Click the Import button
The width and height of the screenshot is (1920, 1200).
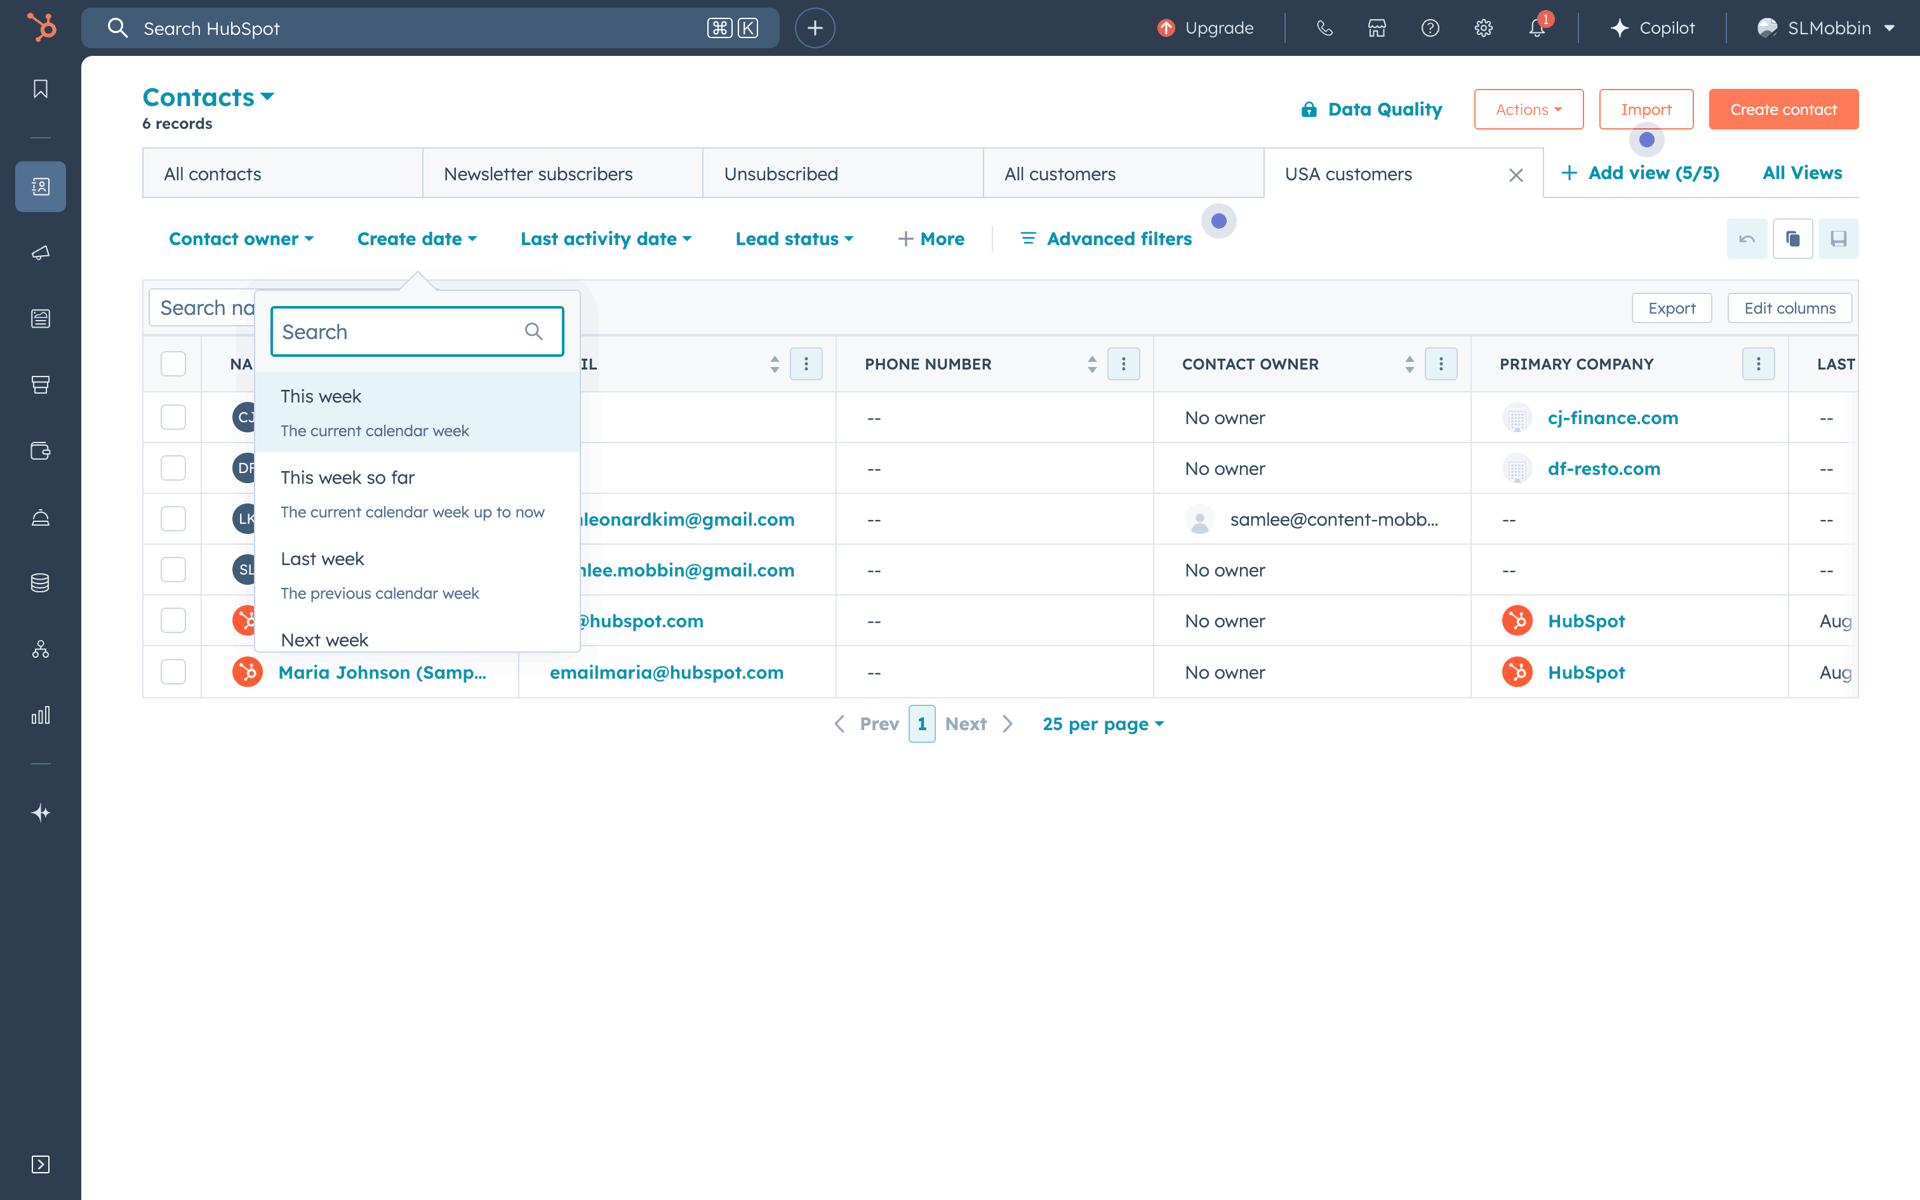tap(1646, 109)
